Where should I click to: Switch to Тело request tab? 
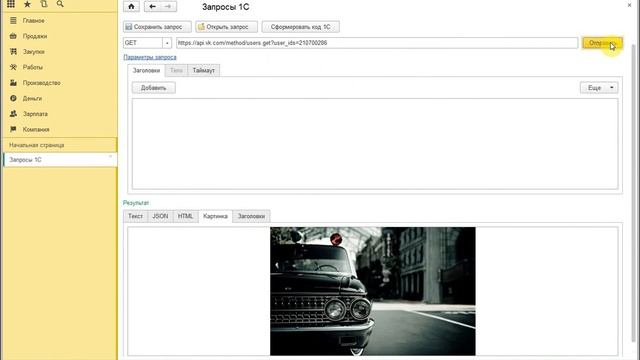[x=176, y=71]
